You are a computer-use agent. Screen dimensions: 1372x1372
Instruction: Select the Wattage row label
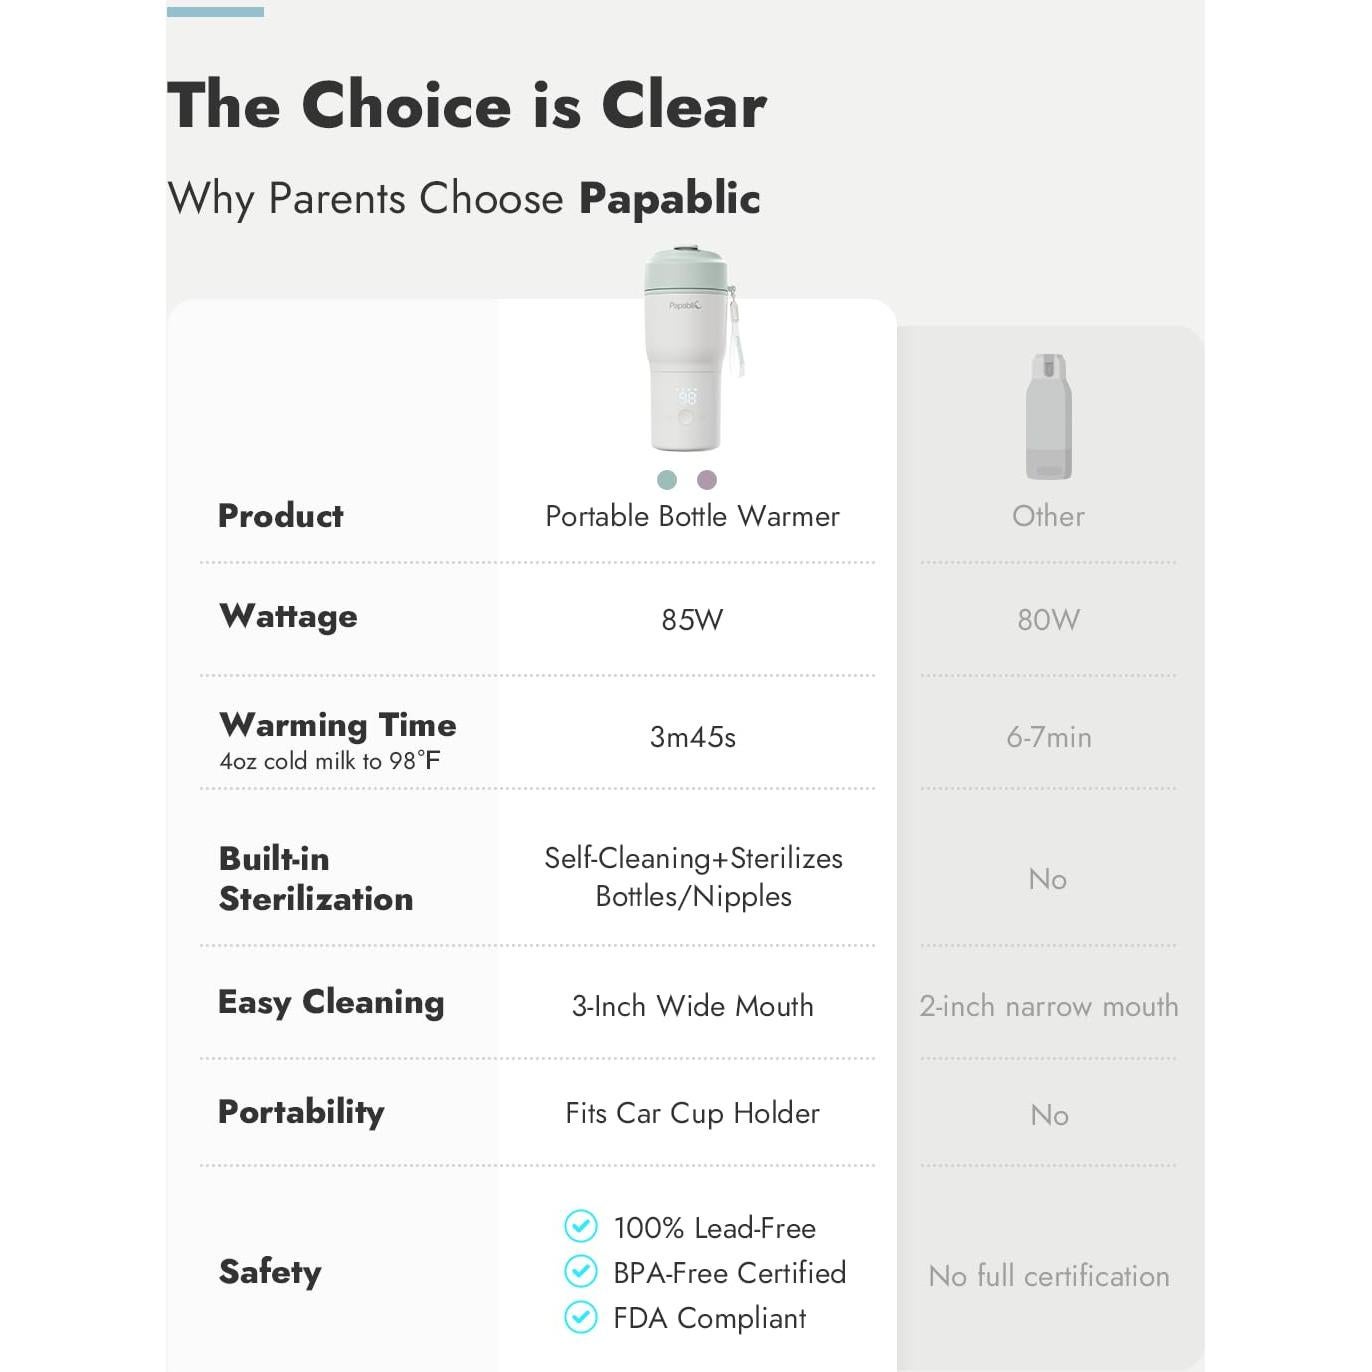tap(288, 616)
